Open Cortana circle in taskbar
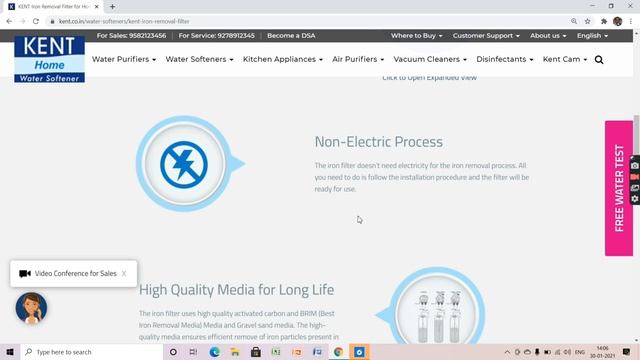The height and width of the screenshot is (360, 640). (x=173, y=352)
